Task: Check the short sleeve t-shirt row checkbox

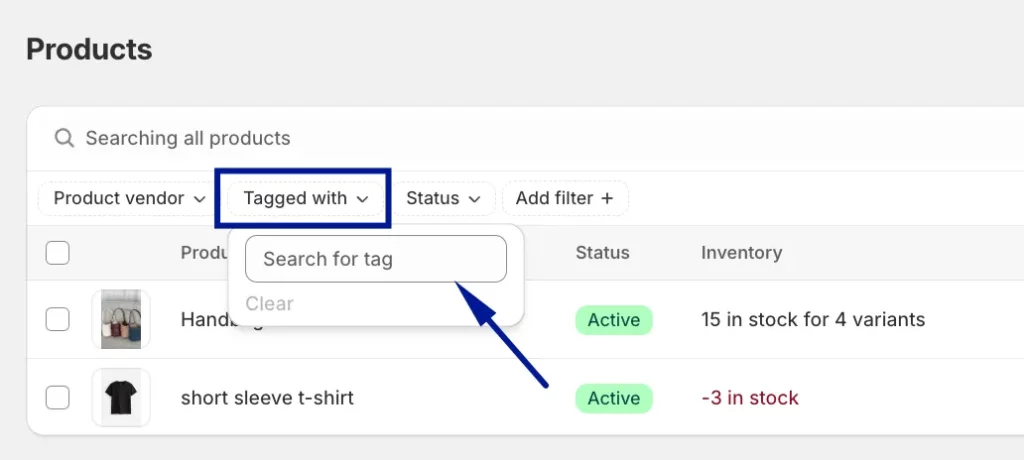Action: tap(58, 398)
